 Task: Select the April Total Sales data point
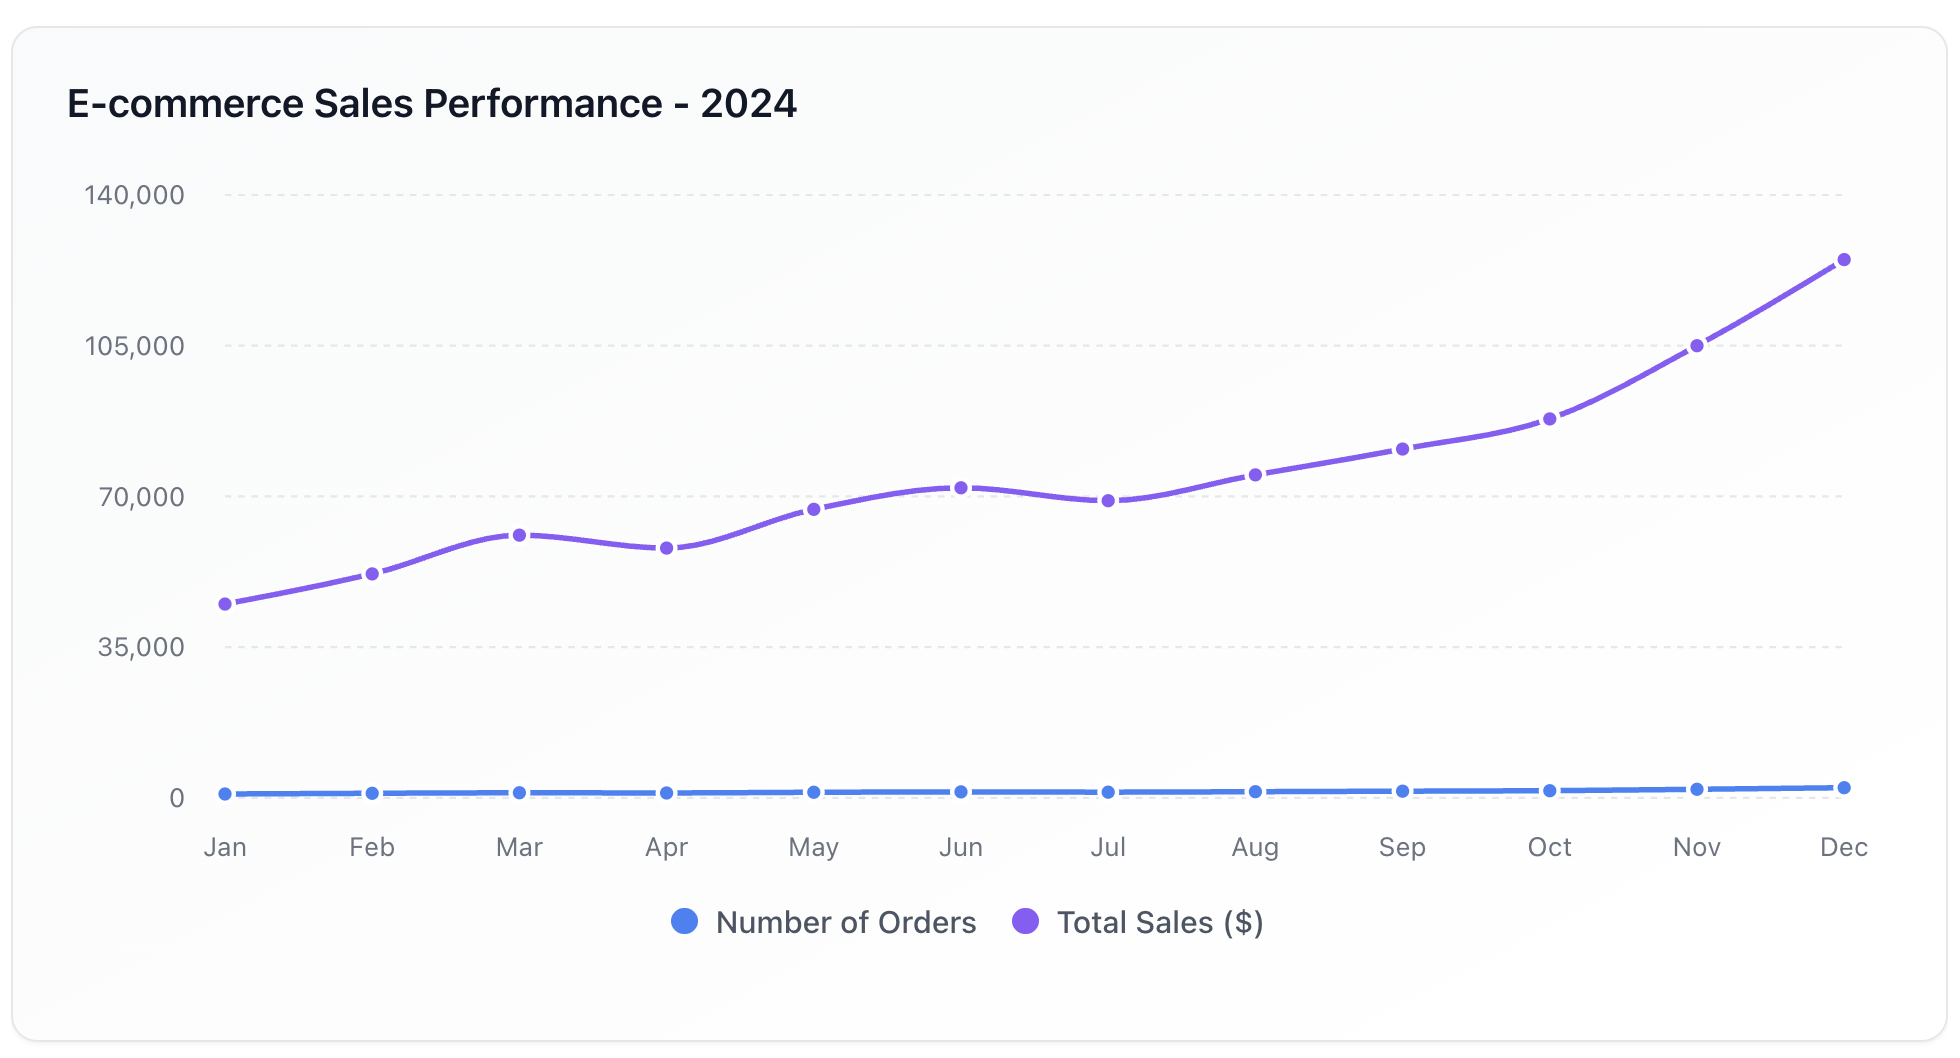coord(667,548)
